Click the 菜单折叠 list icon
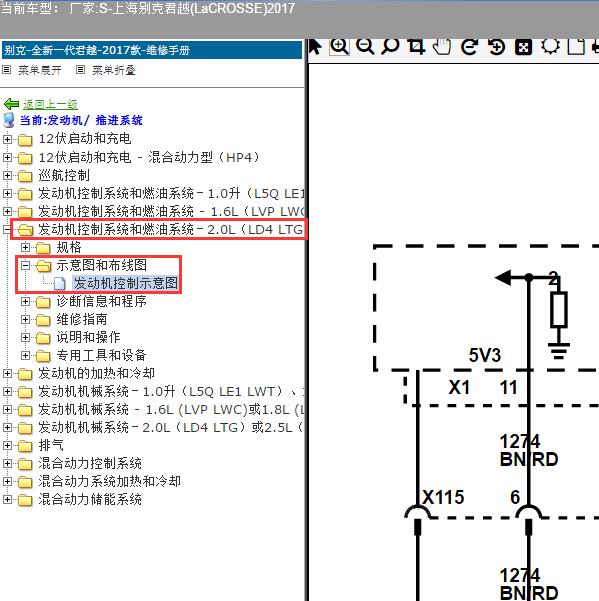 point(80,70)
